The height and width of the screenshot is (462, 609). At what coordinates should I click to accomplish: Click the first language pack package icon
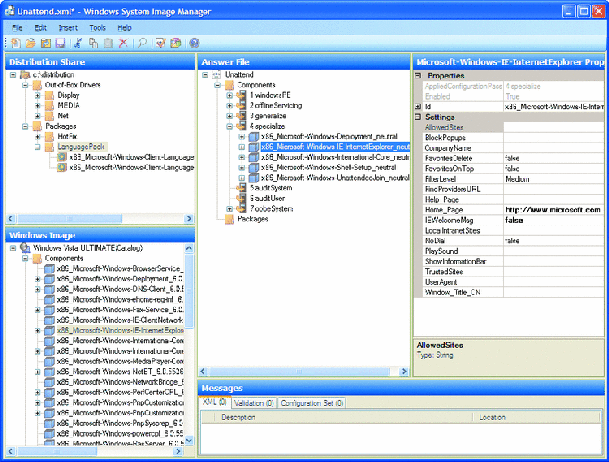coord(62,157)
